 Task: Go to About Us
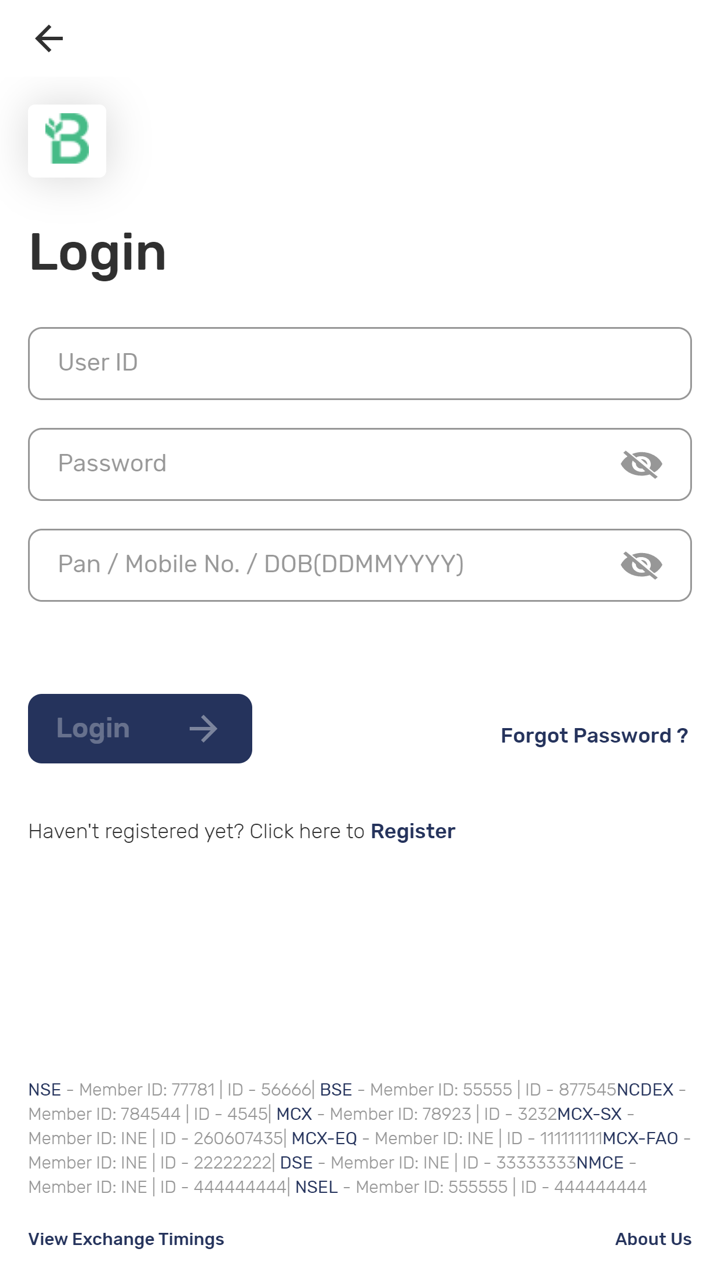tap(653, 1239)
